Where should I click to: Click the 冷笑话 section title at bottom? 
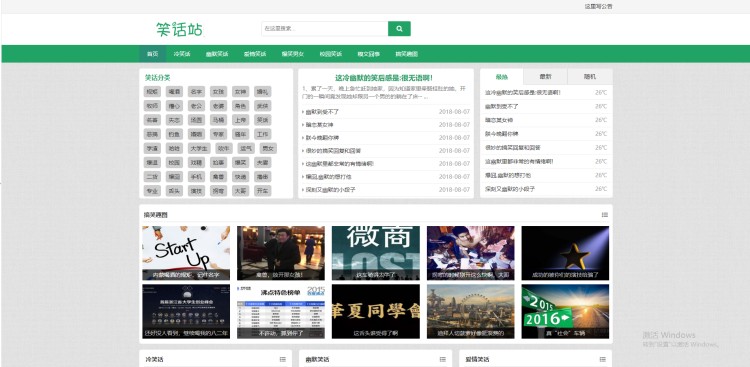click(x=154, y=359)
